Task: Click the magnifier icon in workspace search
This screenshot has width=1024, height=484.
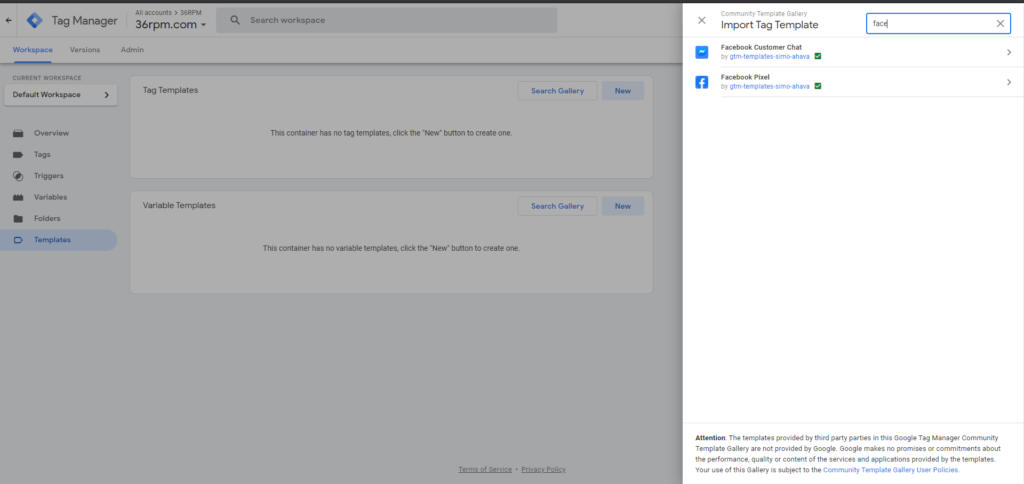Action: point(236,20)
